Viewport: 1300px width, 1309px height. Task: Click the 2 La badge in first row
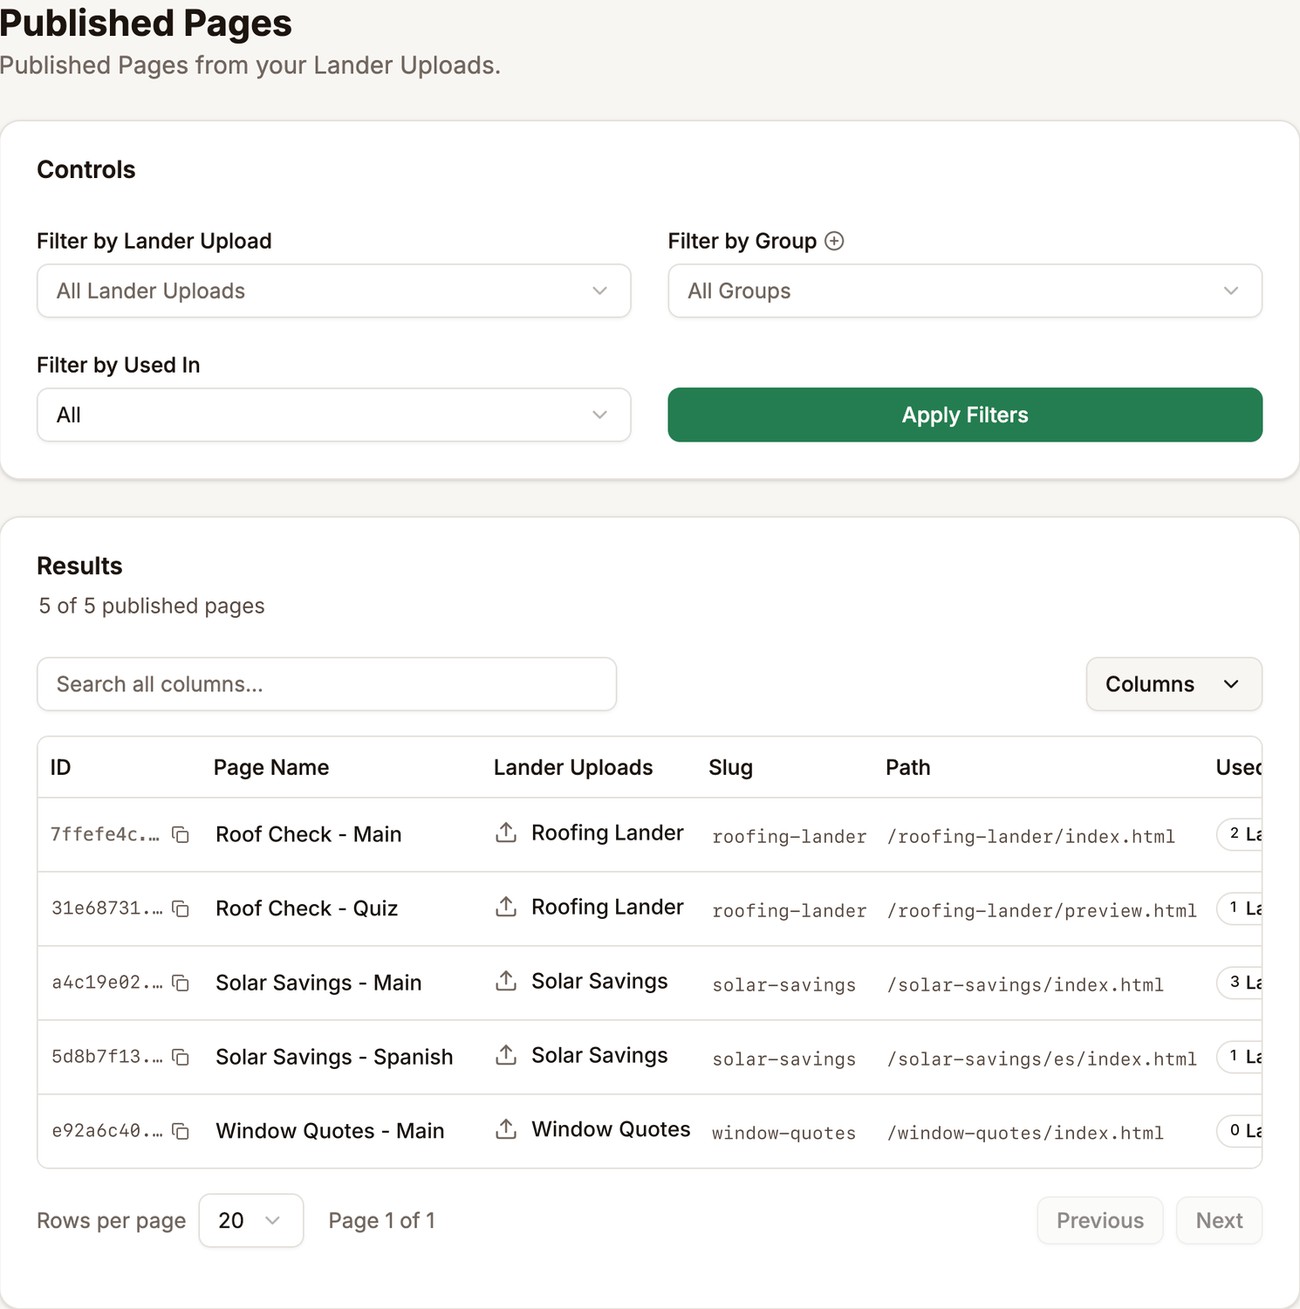click(1240, 834)
